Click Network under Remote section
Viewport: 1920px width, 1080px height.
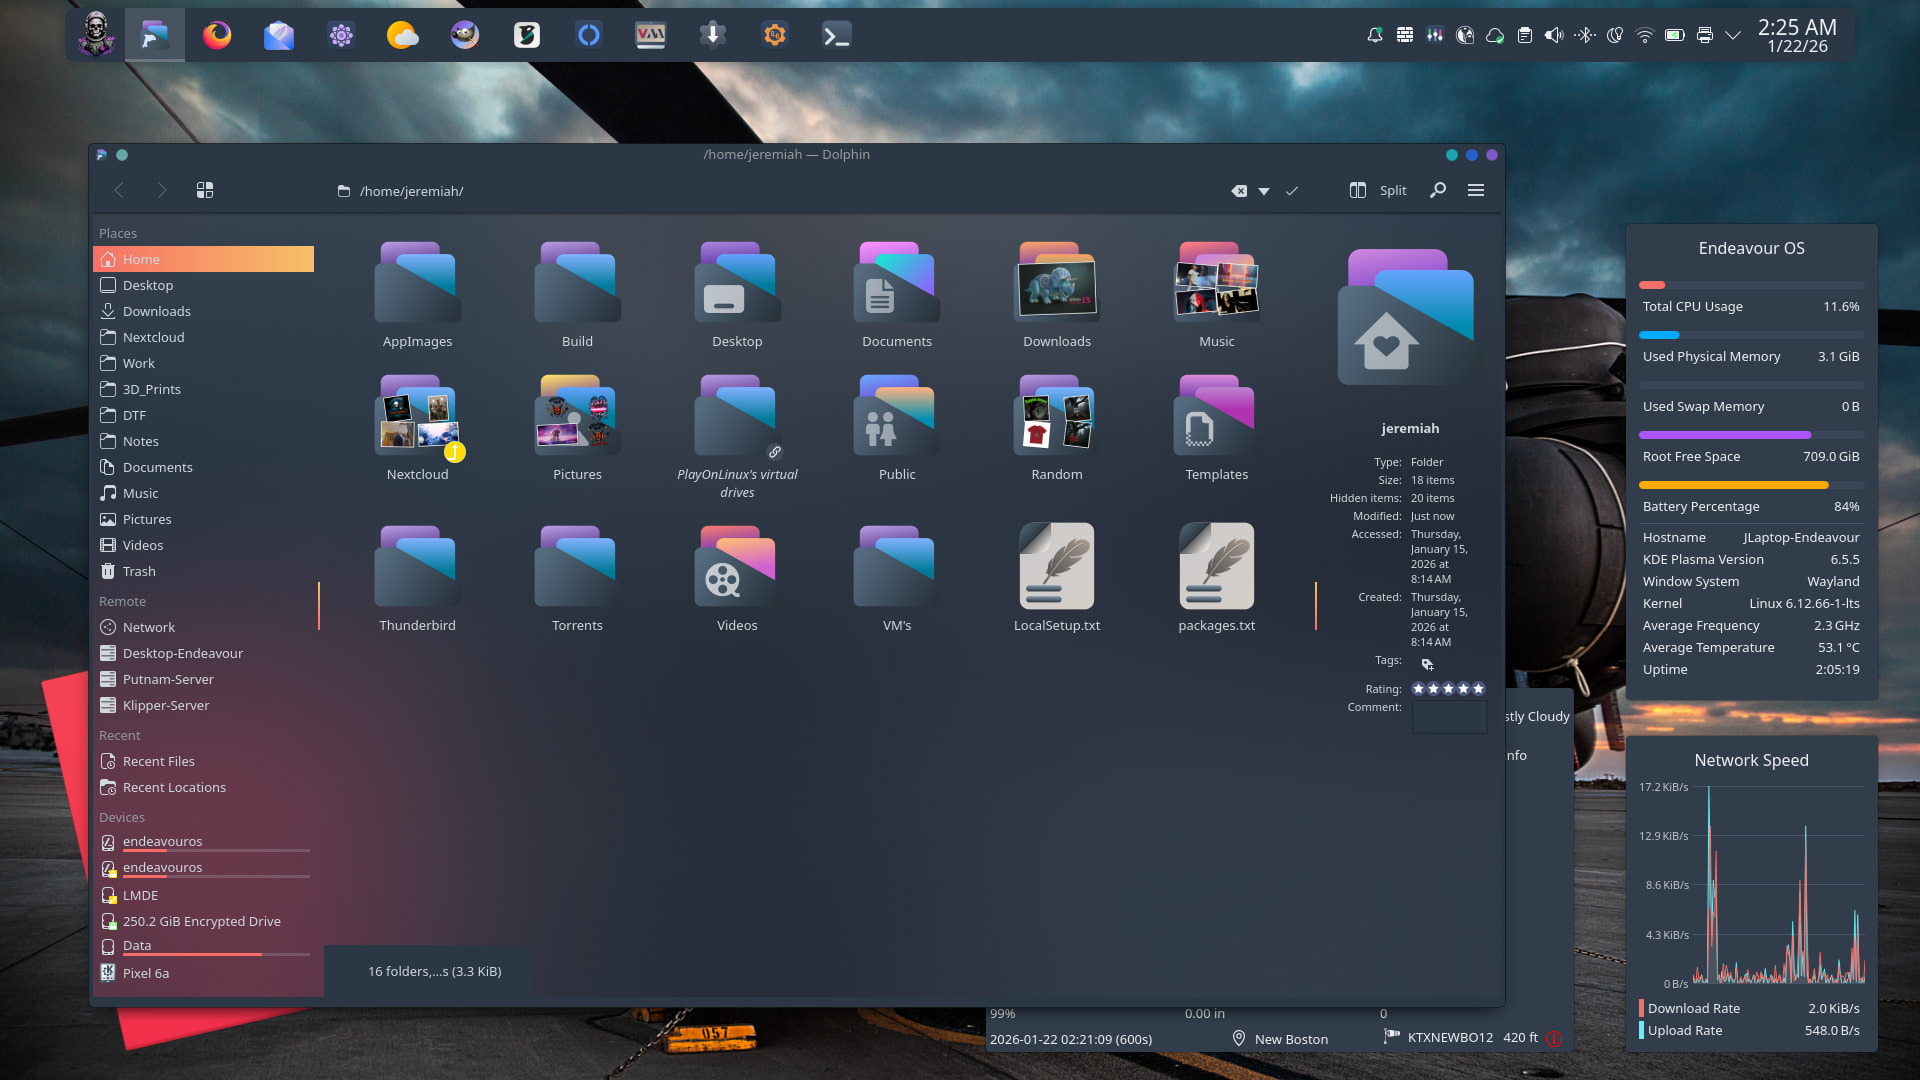(148, 627)
